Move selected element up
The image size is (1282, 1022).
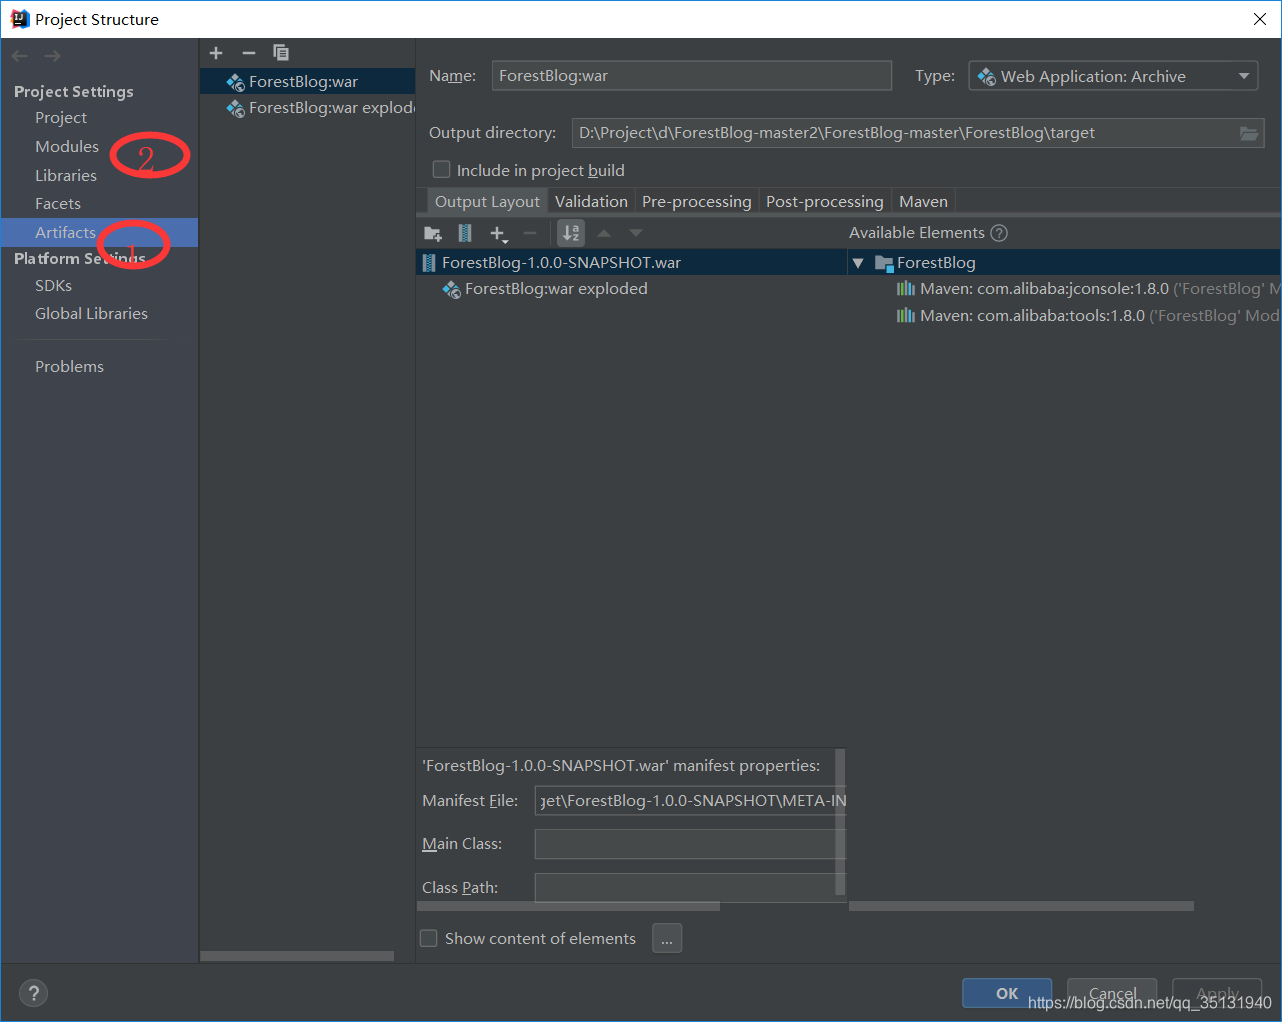(x=604, y=233)
